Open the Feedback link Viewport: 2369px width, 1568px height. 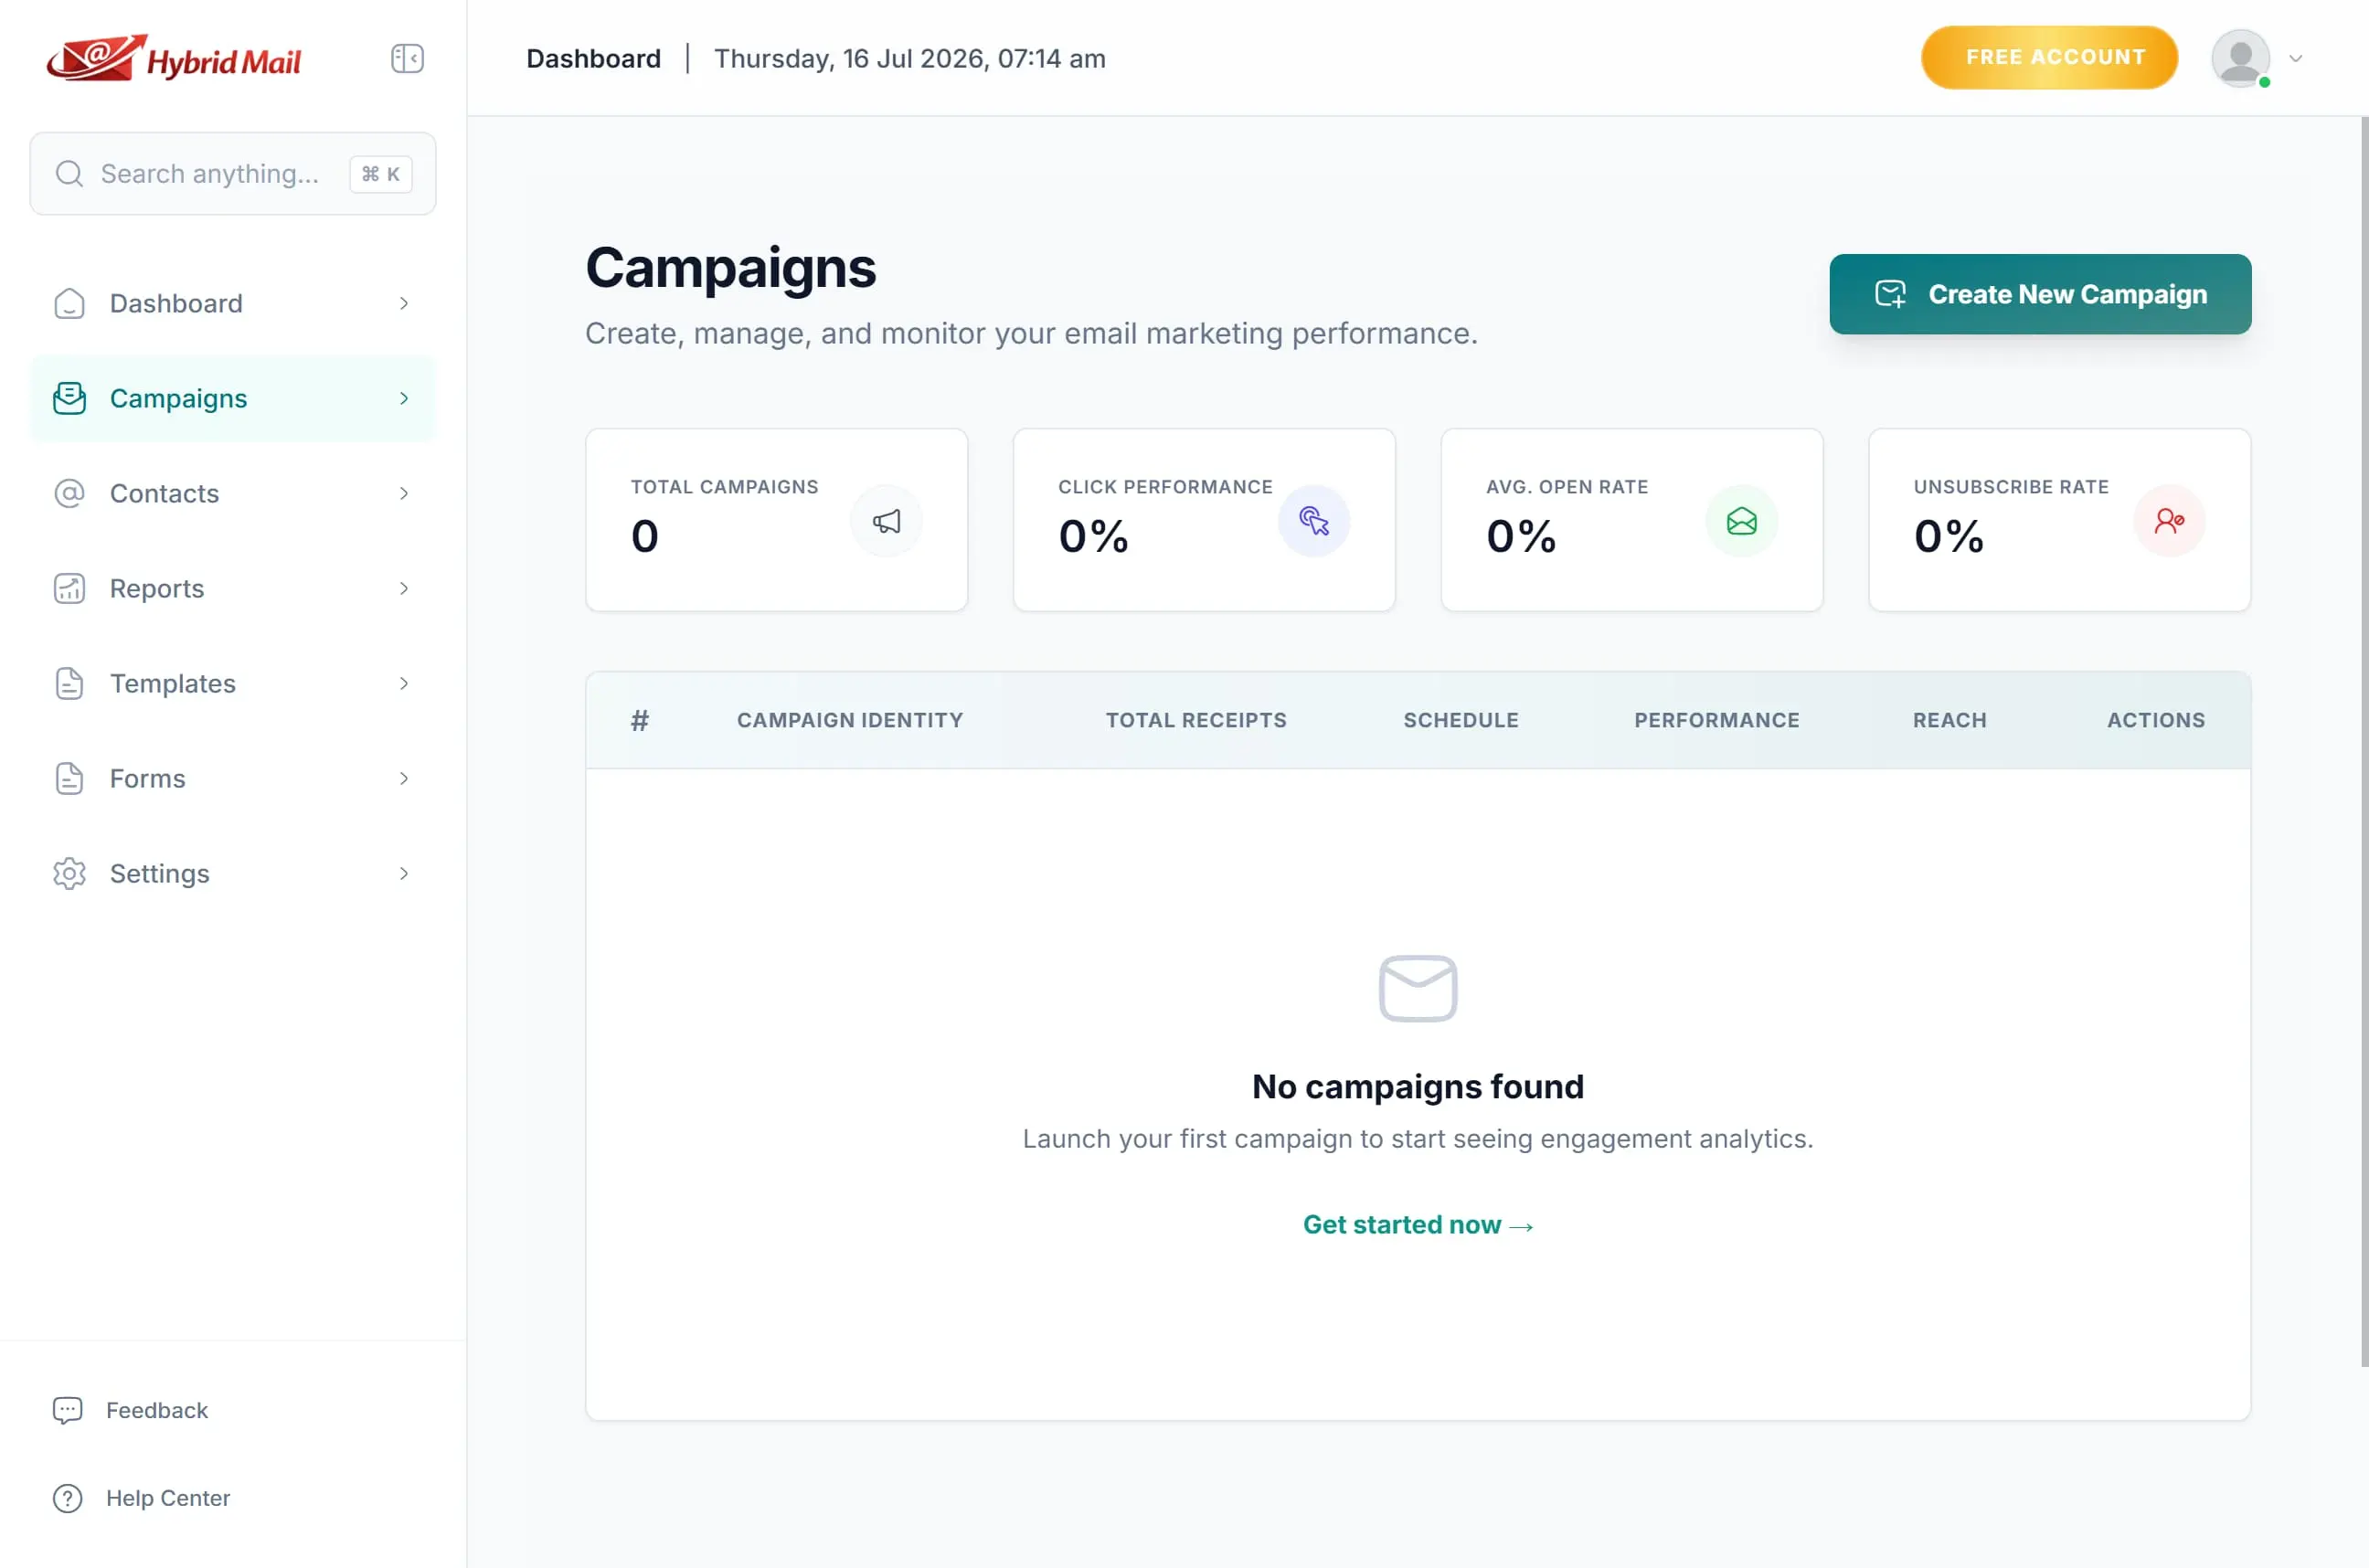click(156, 1410)
